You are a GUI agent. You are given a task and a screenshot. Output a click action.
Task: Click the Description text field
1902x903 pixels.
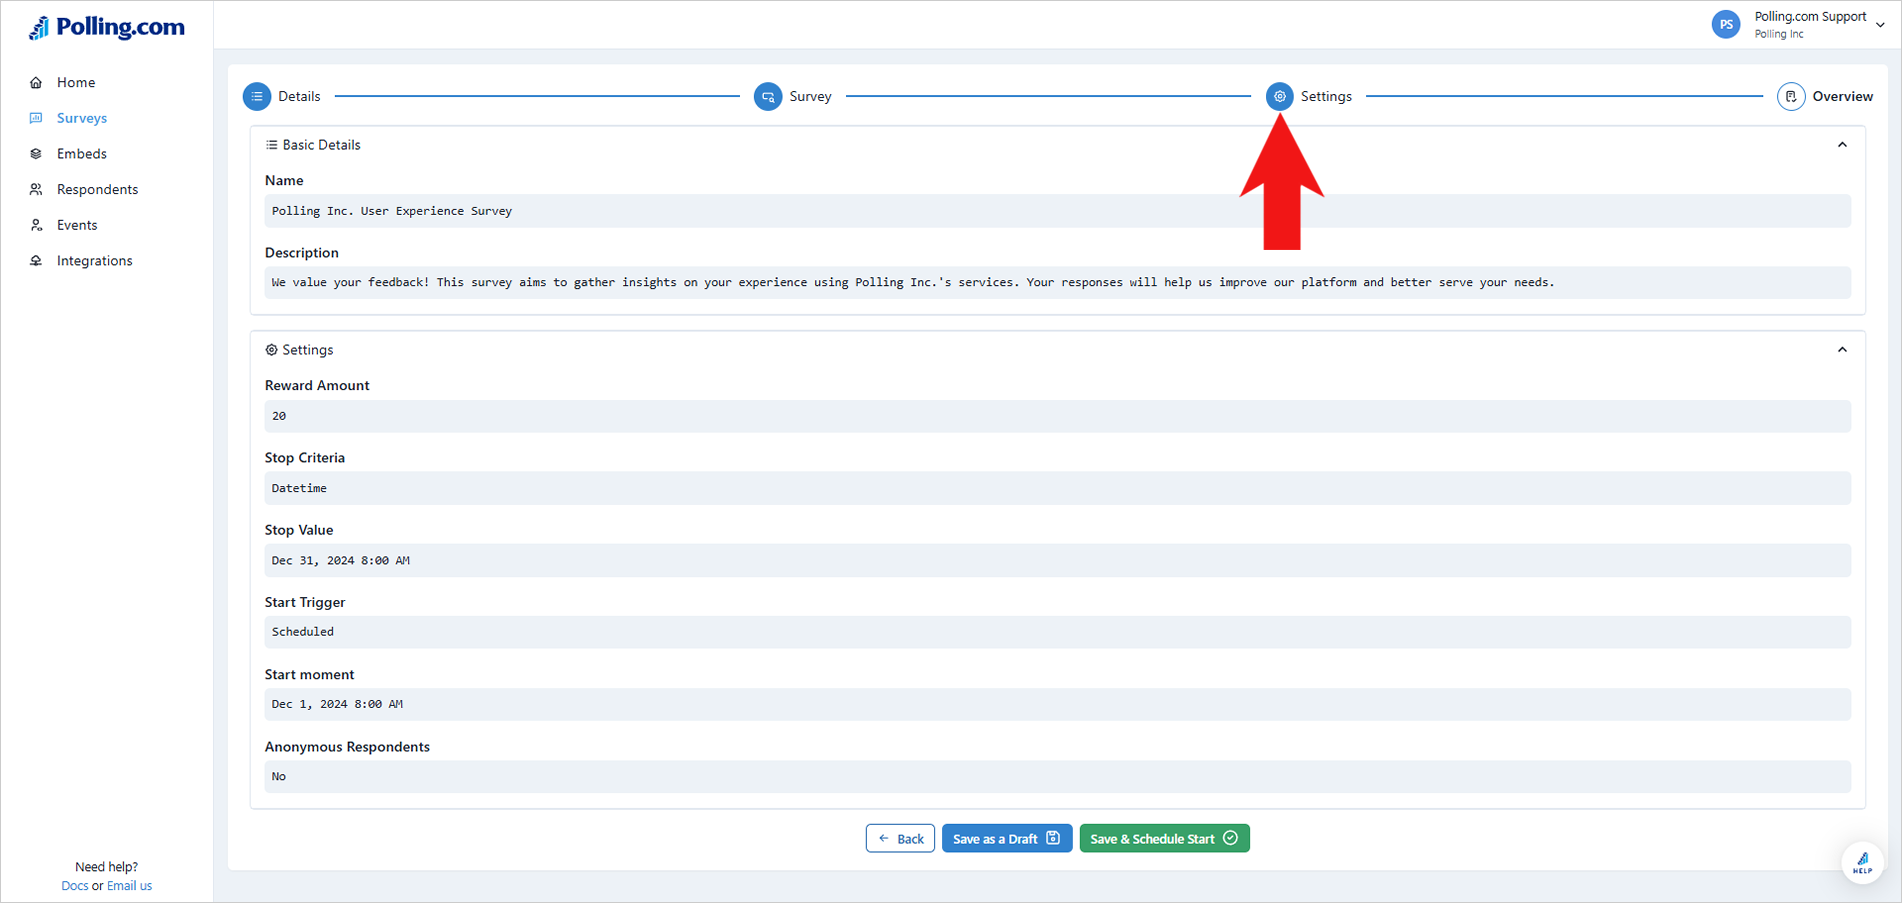tap(1058, 282)
